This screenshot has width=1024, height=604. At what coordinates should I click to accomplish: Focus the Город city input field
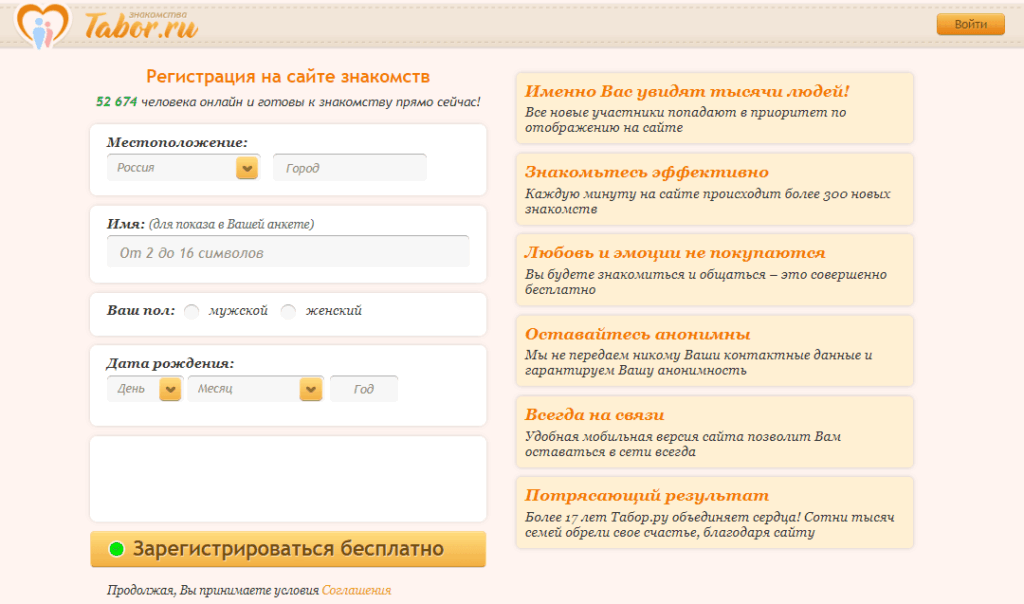350,168
